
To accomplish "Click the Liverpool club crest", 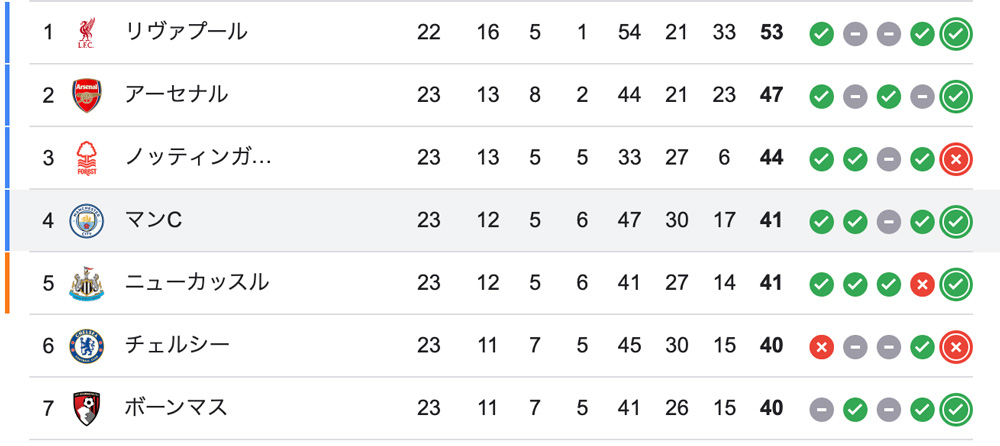I will tap(86, 33).
